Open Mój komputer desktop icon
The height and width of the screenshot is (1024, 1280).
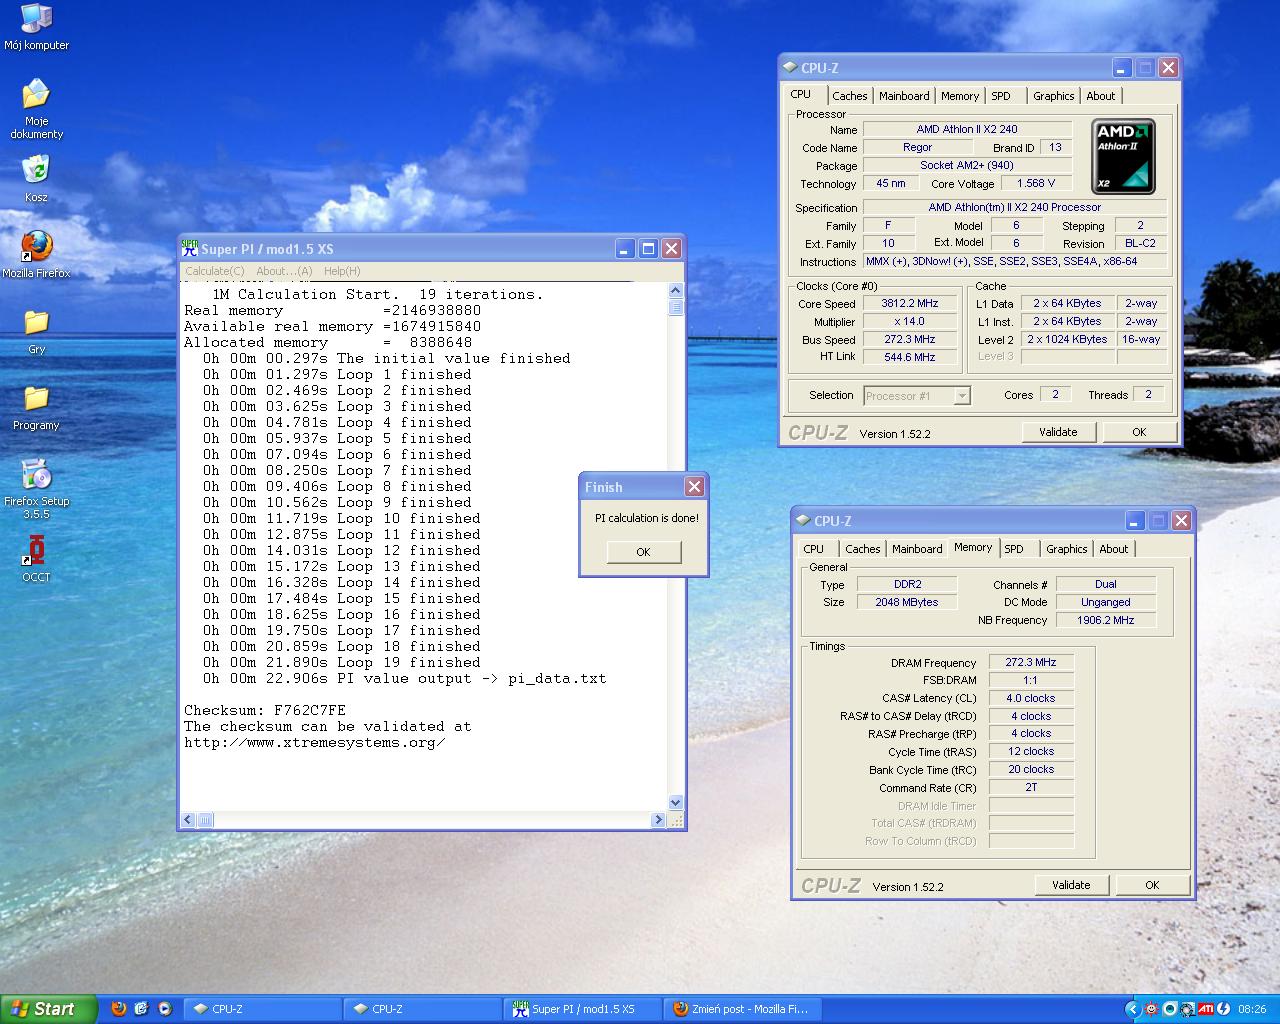click(x=36, y=19)
